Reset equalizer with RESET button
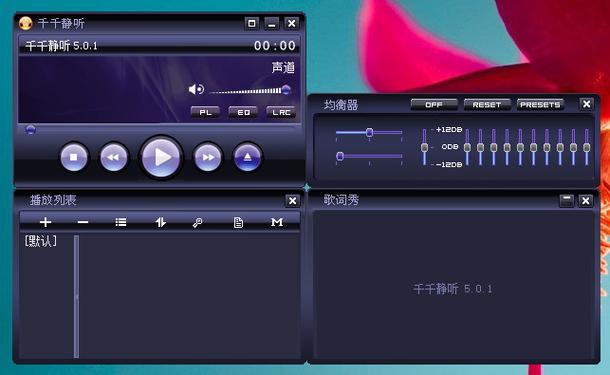Screen dimensions: 610x375 [x=487, y=105]
